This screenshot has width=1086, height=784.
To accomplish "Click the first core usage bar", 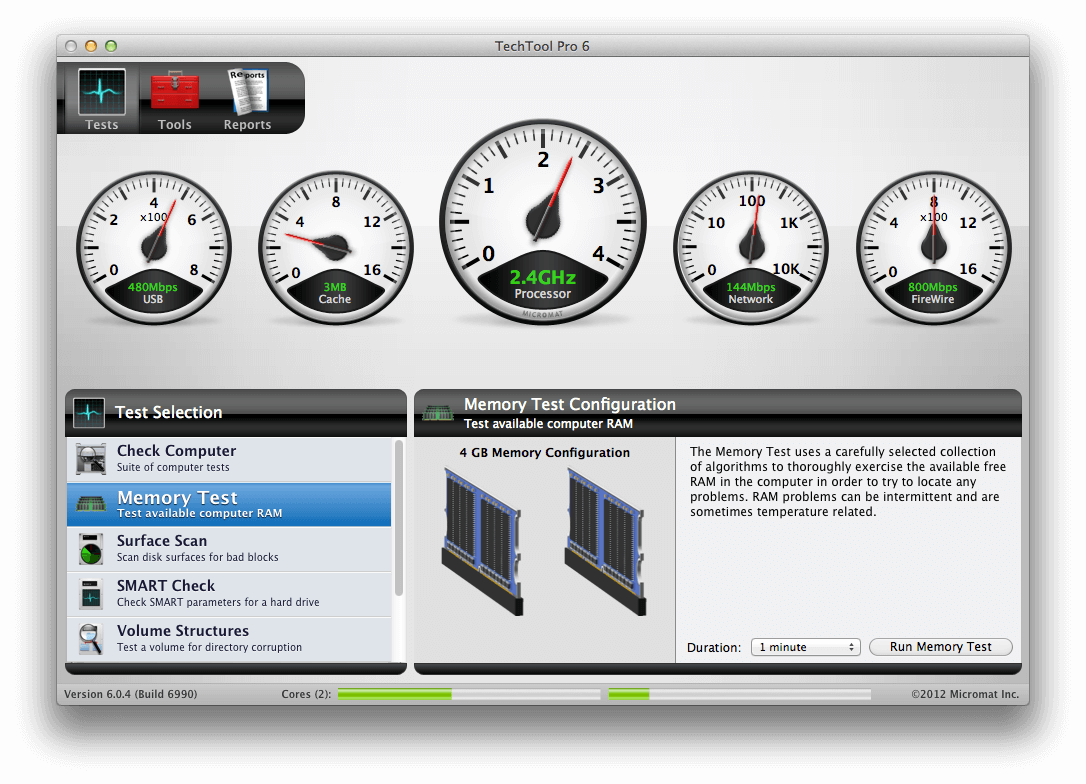I will coord(469,694).
